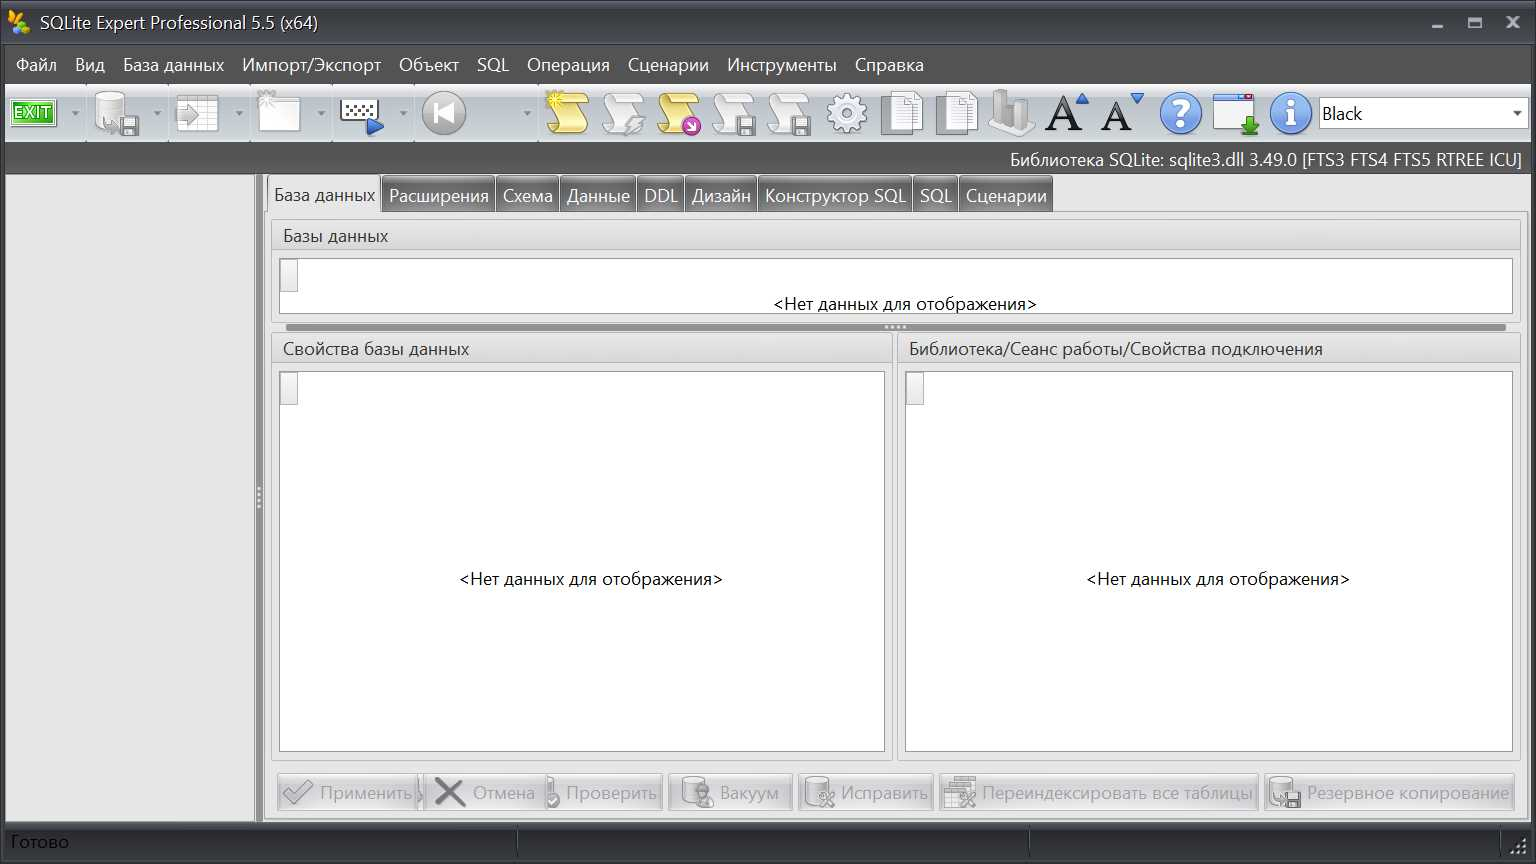Click the horizontal splitter below Базы данных grid
1536x864 pixels.
click(x=895, y=327)
